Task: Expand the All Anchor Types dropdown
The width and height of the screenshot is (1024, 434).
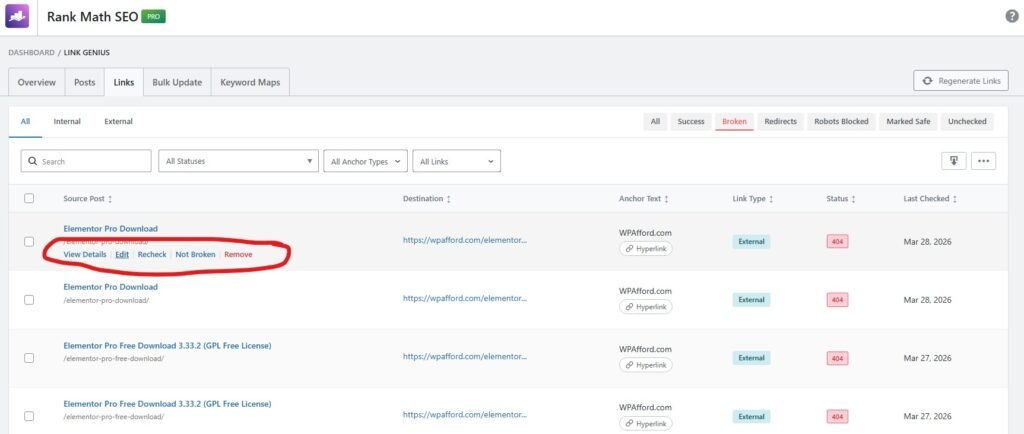Action: coord(365,161)
